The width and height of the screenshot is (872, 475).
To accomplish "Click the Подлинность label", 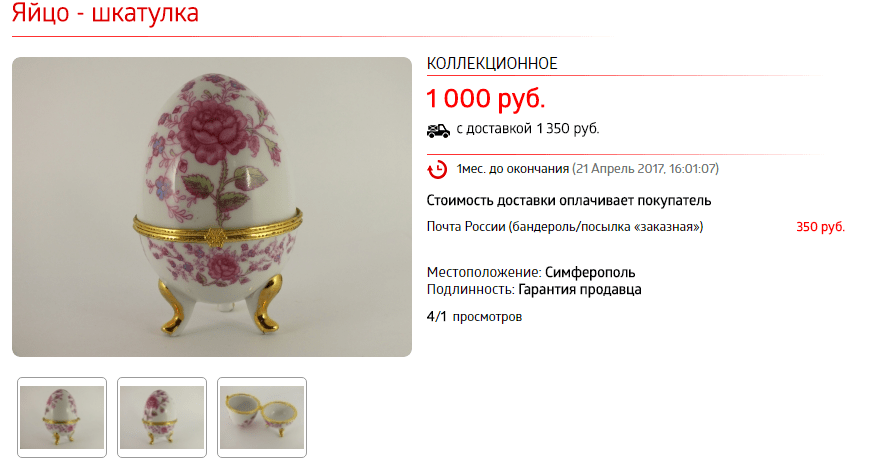I will (x=470, y=290).
